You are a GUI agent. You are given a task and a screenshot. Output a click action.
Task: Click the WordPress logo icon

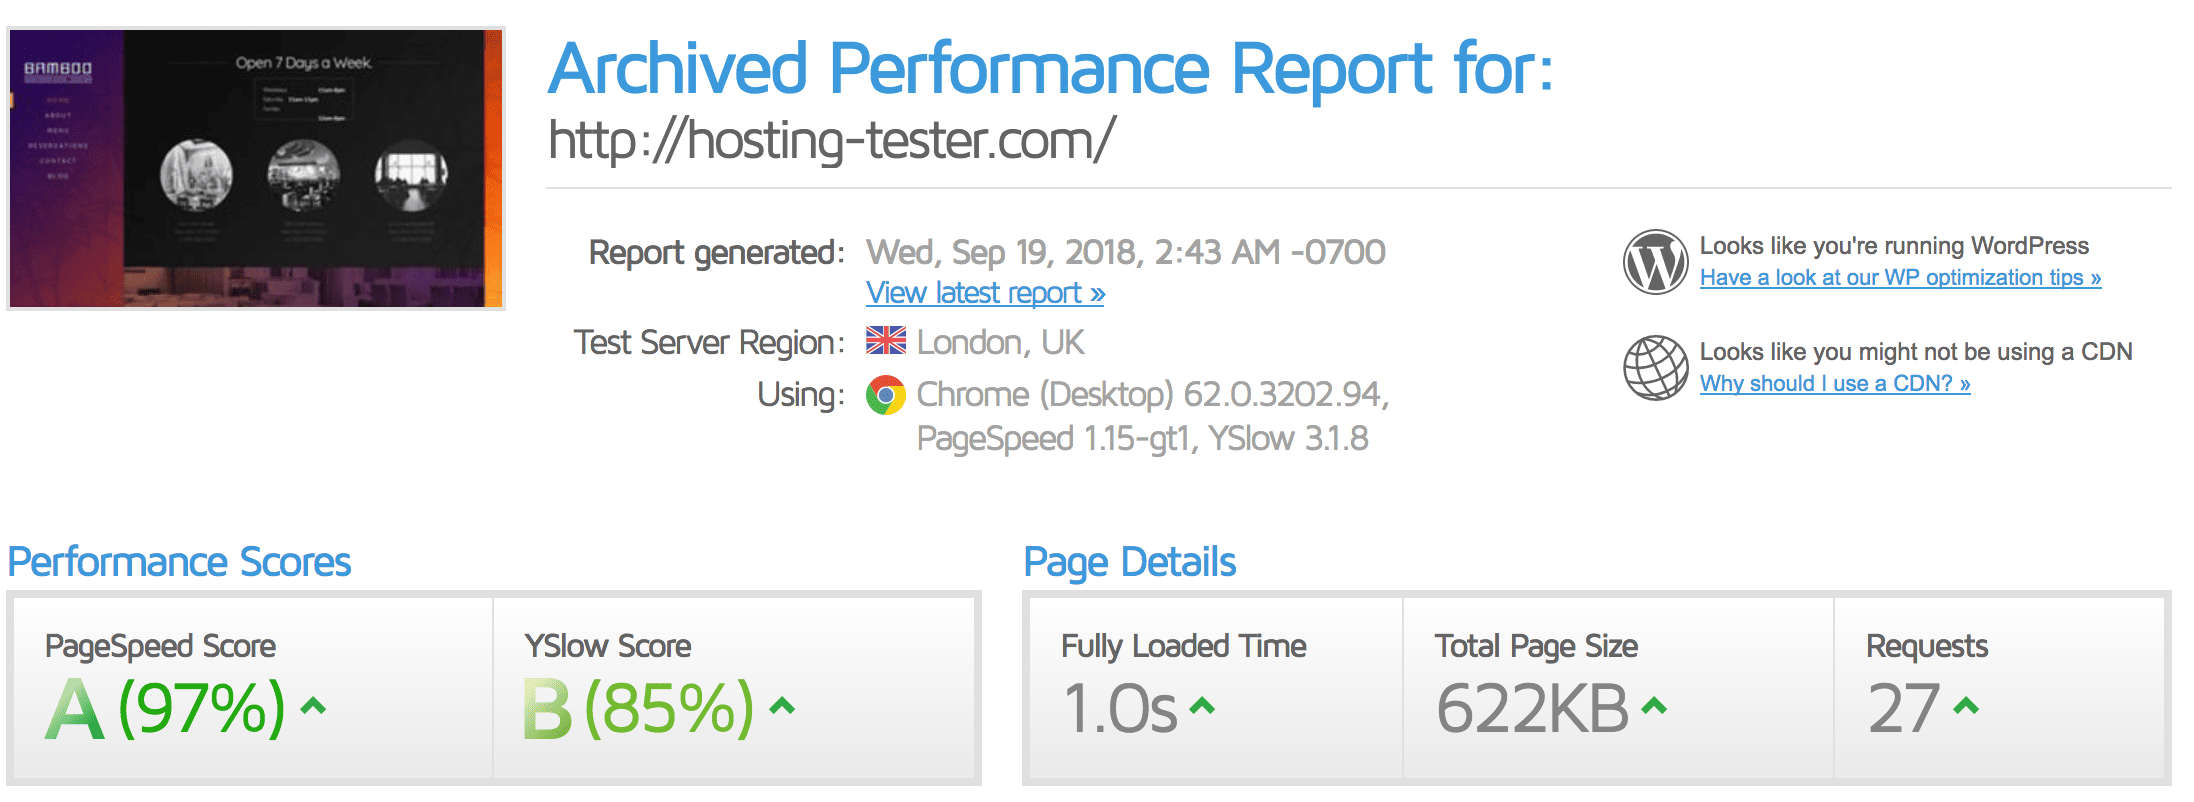[x=1655, y=262]
